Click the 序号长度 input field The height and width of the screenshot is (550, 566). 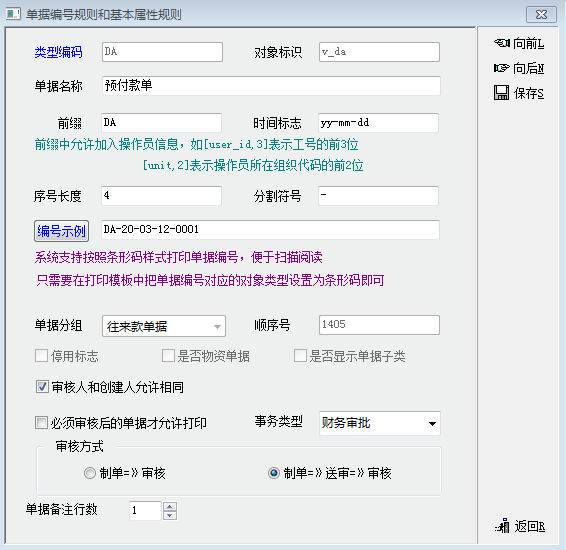(x=161, y=196)
